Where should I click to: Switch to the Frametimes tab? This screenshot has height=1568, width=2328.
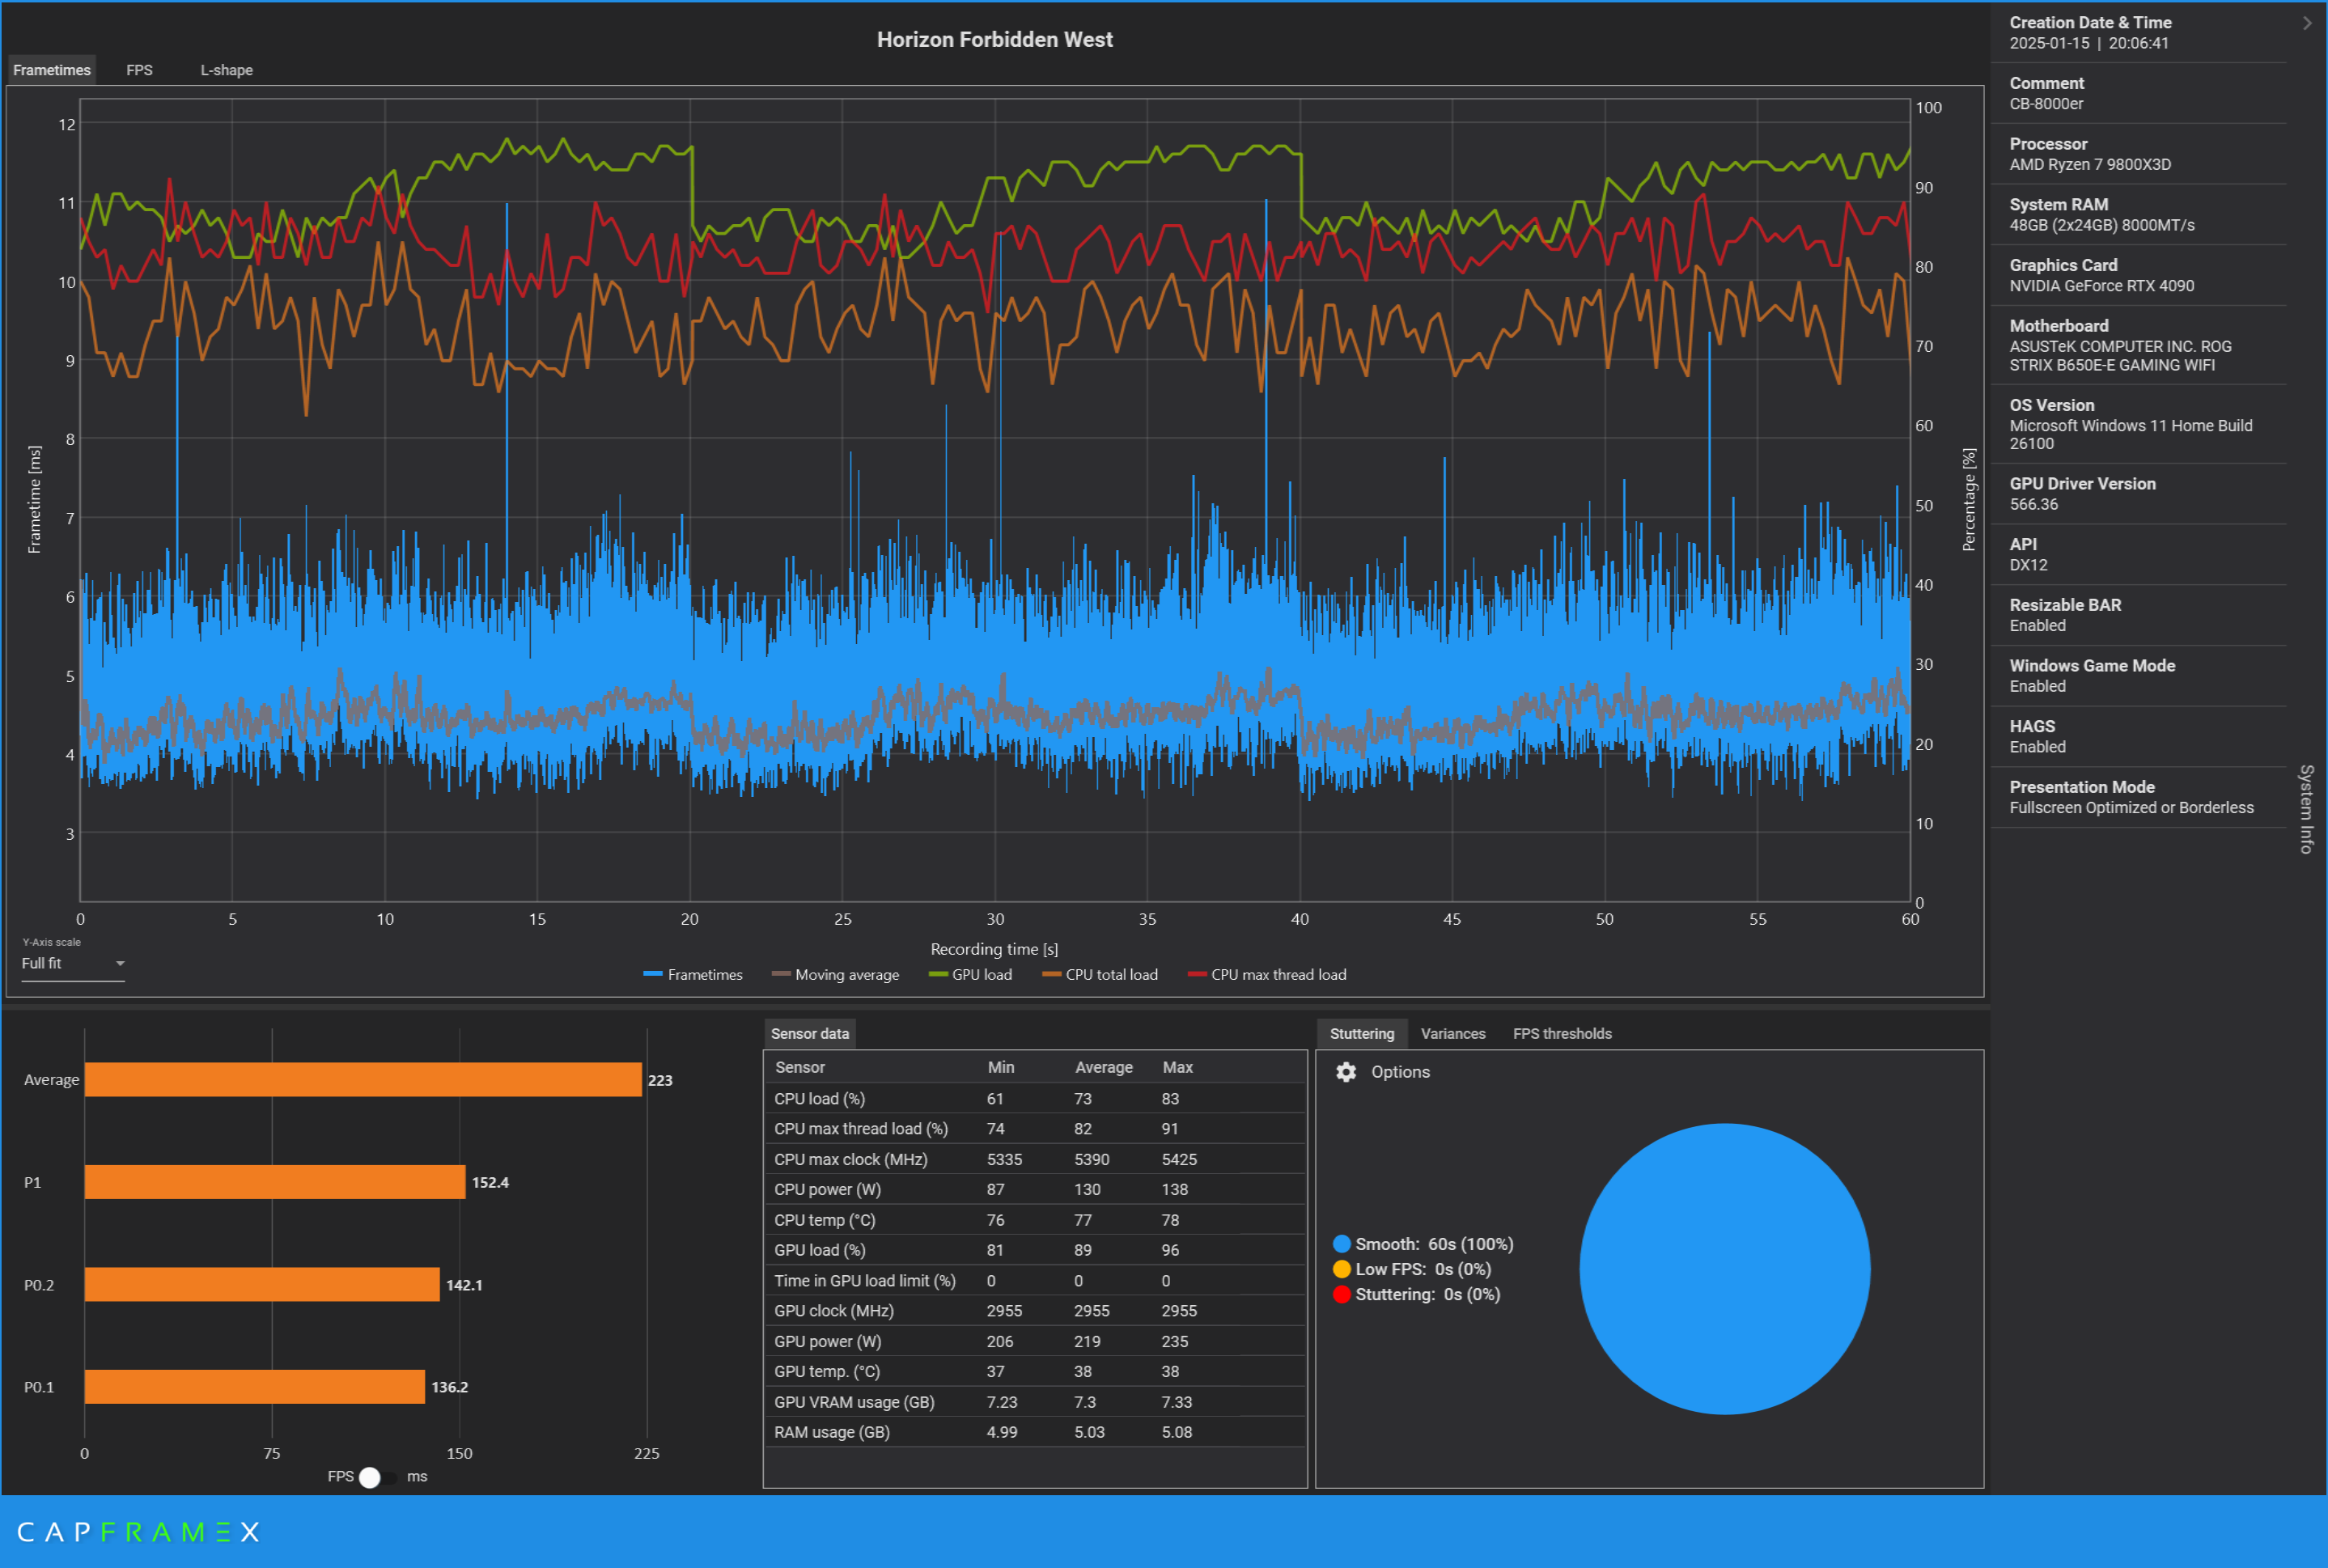pyautogui.click(x=52, y=70)
